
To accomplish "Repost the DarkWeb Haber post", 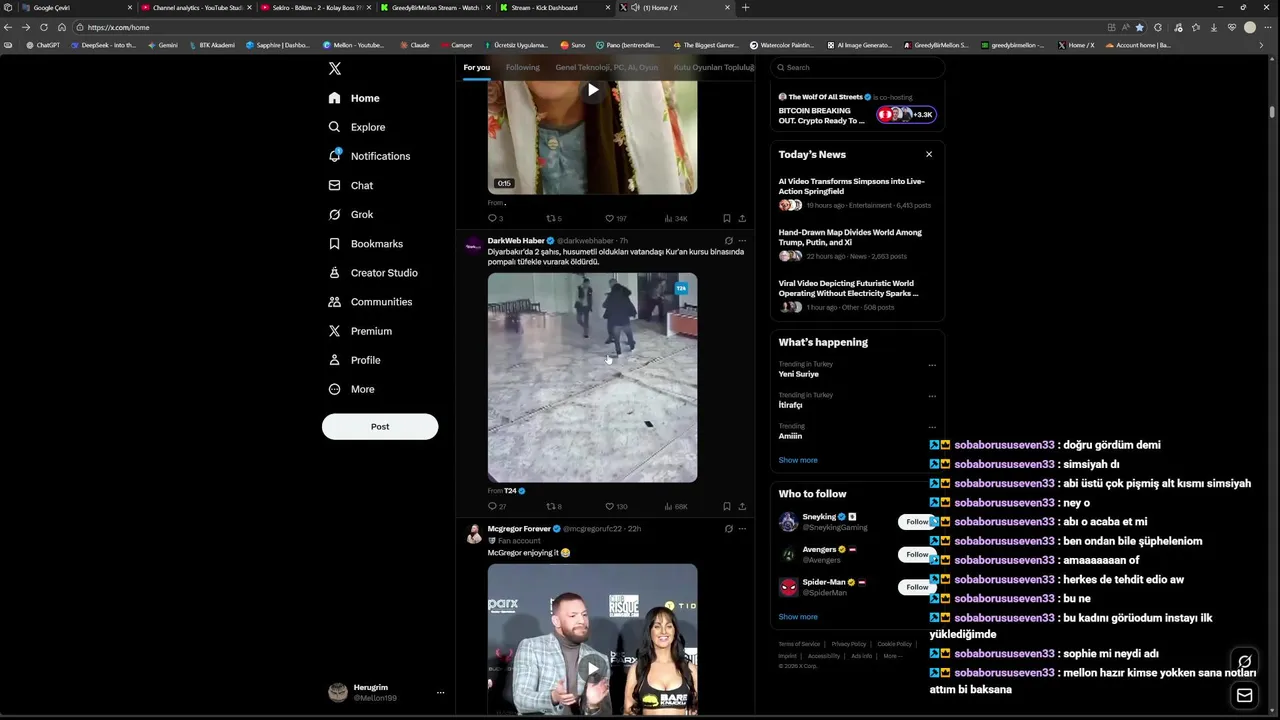I will (554, 506).
